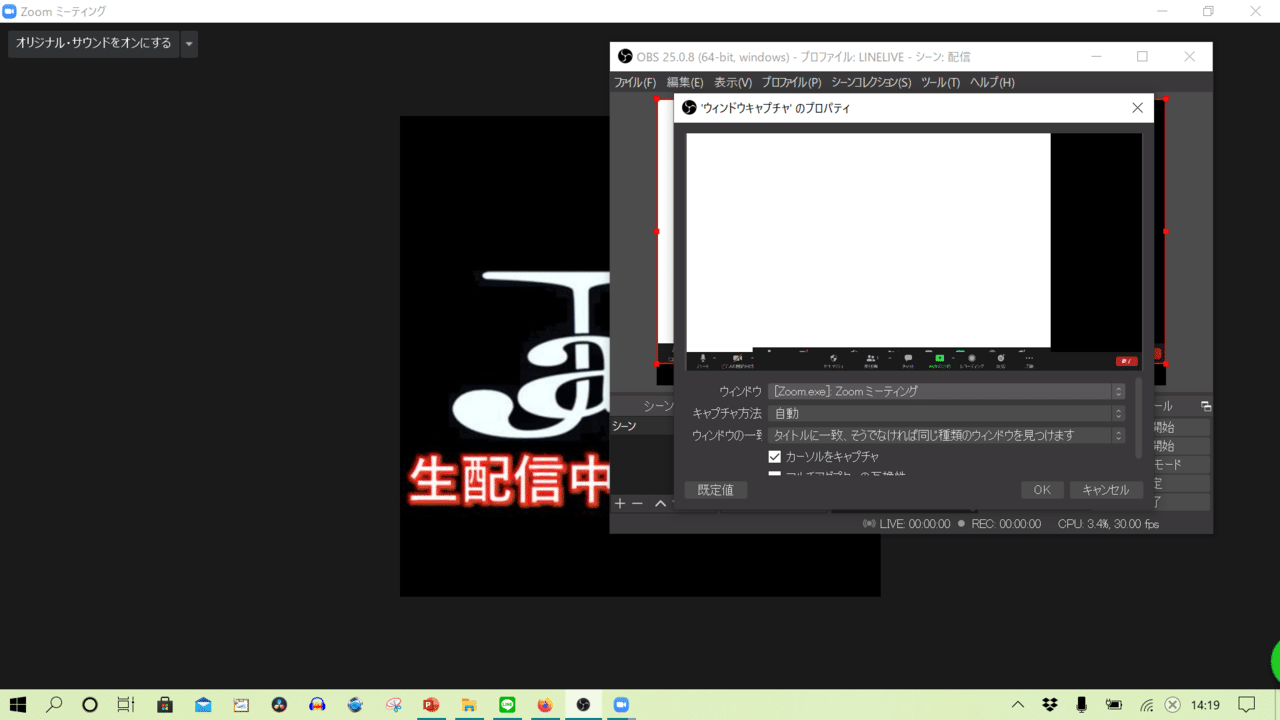The height and width of the screenshot is (720, 1280).
Task: Open Dropbox tray icon
Action: pos(1050,705)
